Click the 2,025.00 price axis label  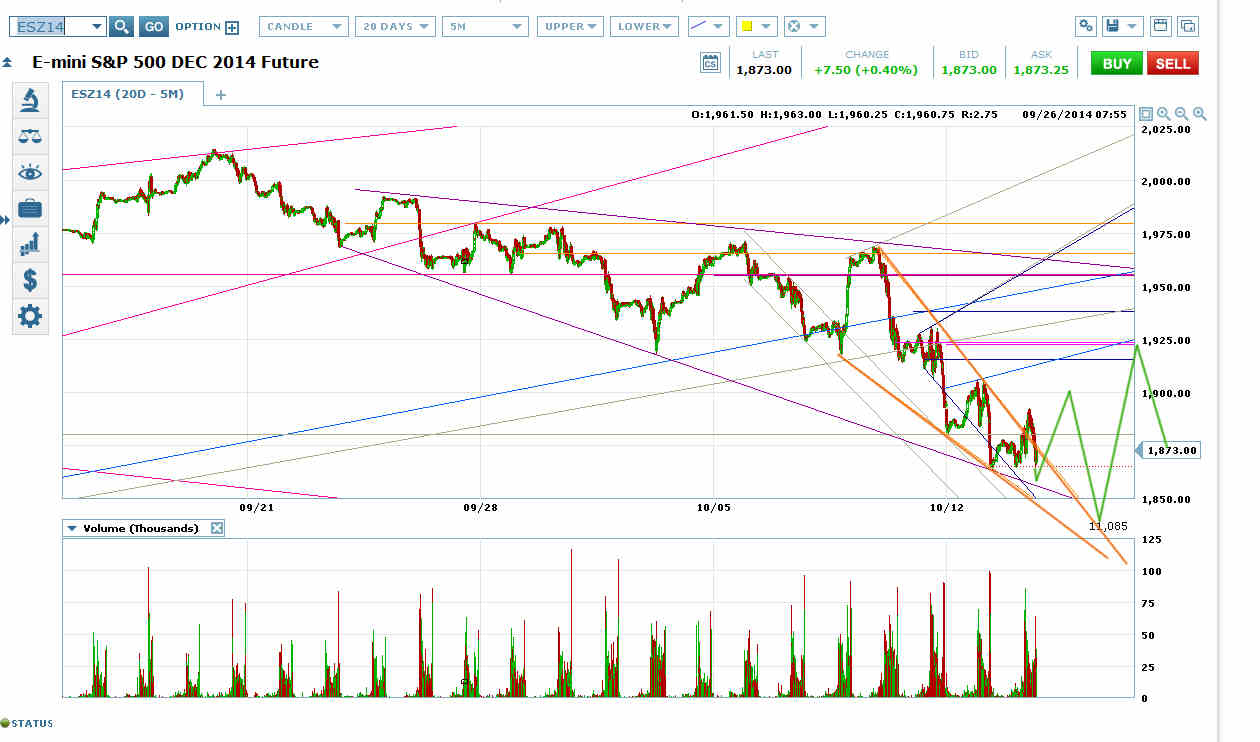pyautogui.click(x=1166, y=129)
